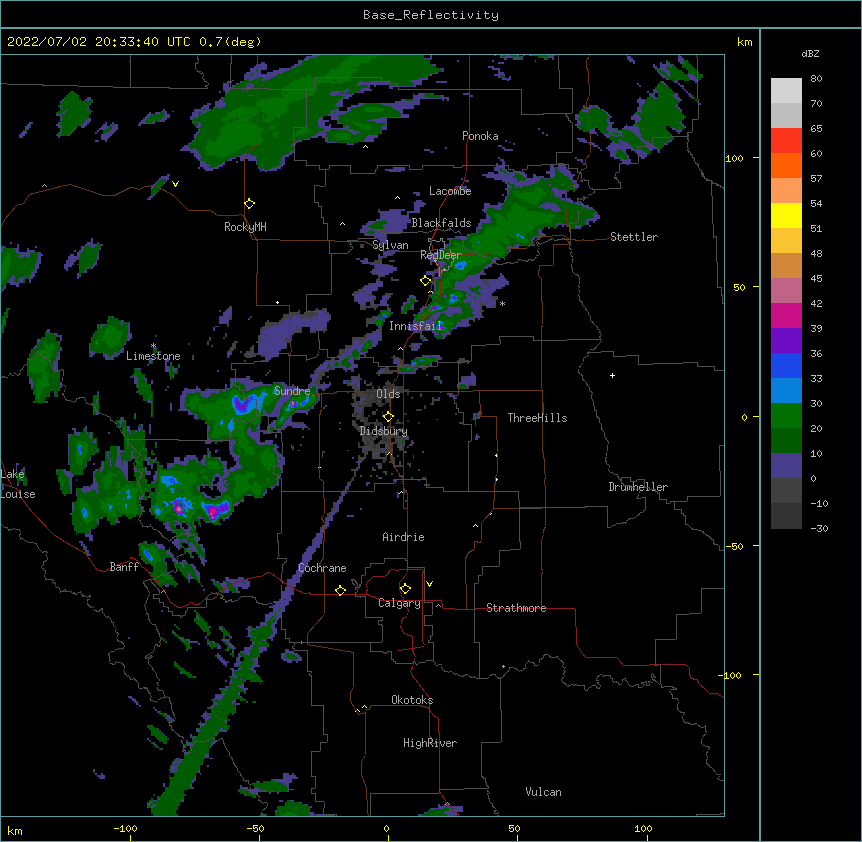This screenshot has height=842, width=862.
Task: Click the asterisk marker east of Innisfail
Action: coord(502,304)
